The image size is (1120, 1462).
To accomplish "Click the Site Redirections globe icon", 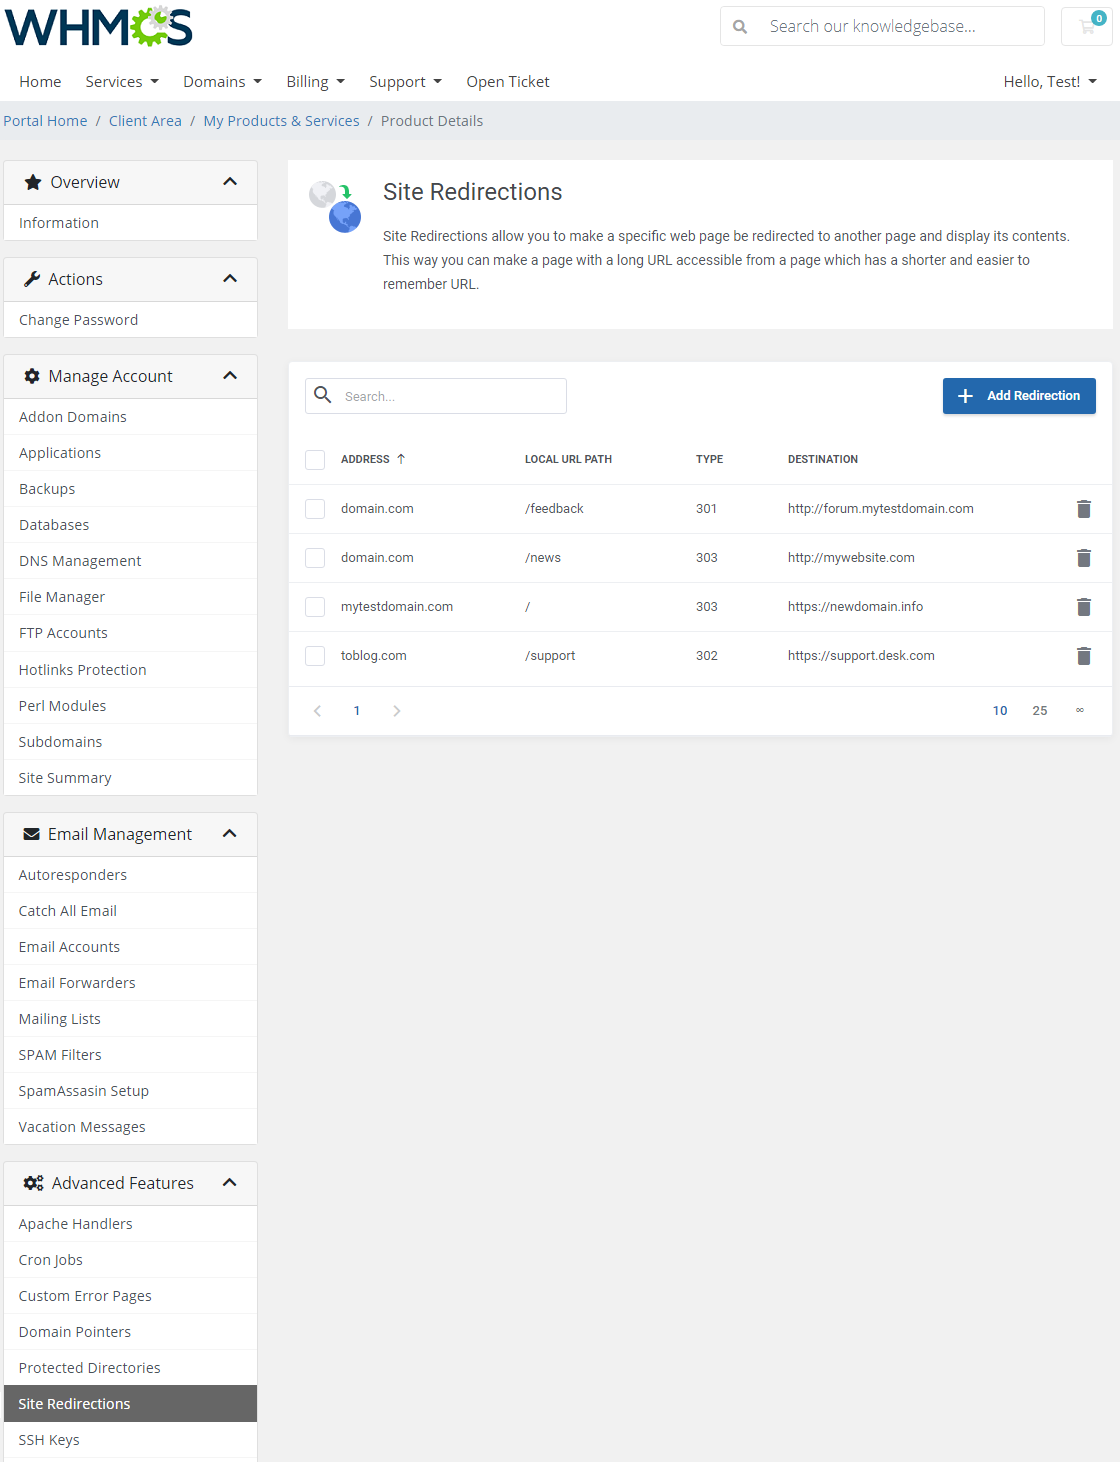I will tap(335, 206).
